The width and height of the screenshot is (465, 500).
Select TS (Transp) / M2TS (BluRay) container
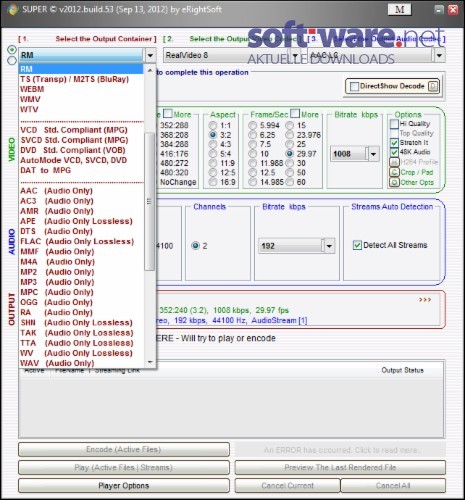point(82,79)
